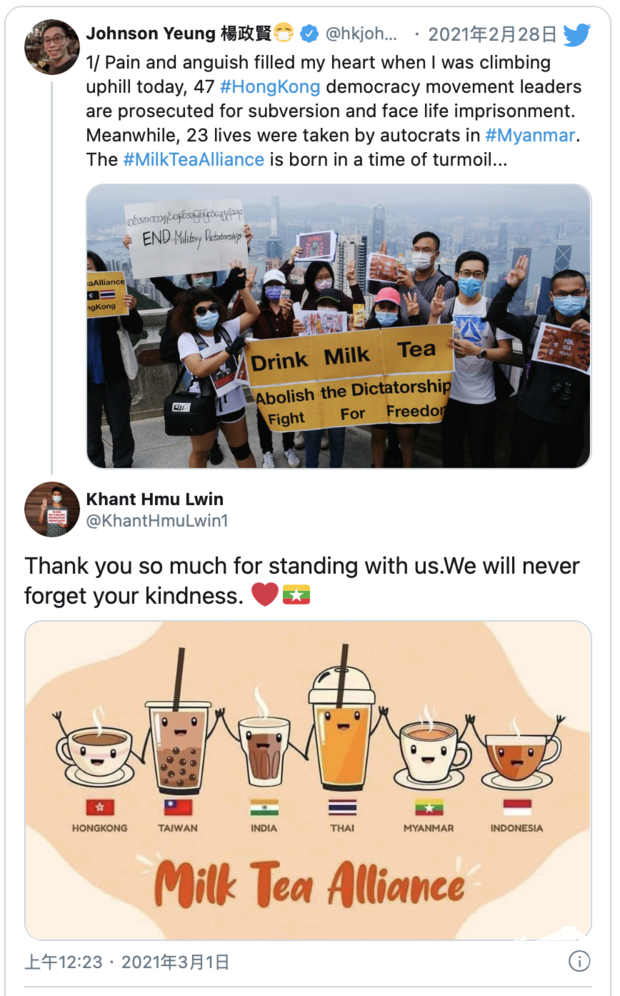Open the Milk Tea Alliance illustration image
Viewport: 620px width, 996px height.
click(x=308, y=780)
